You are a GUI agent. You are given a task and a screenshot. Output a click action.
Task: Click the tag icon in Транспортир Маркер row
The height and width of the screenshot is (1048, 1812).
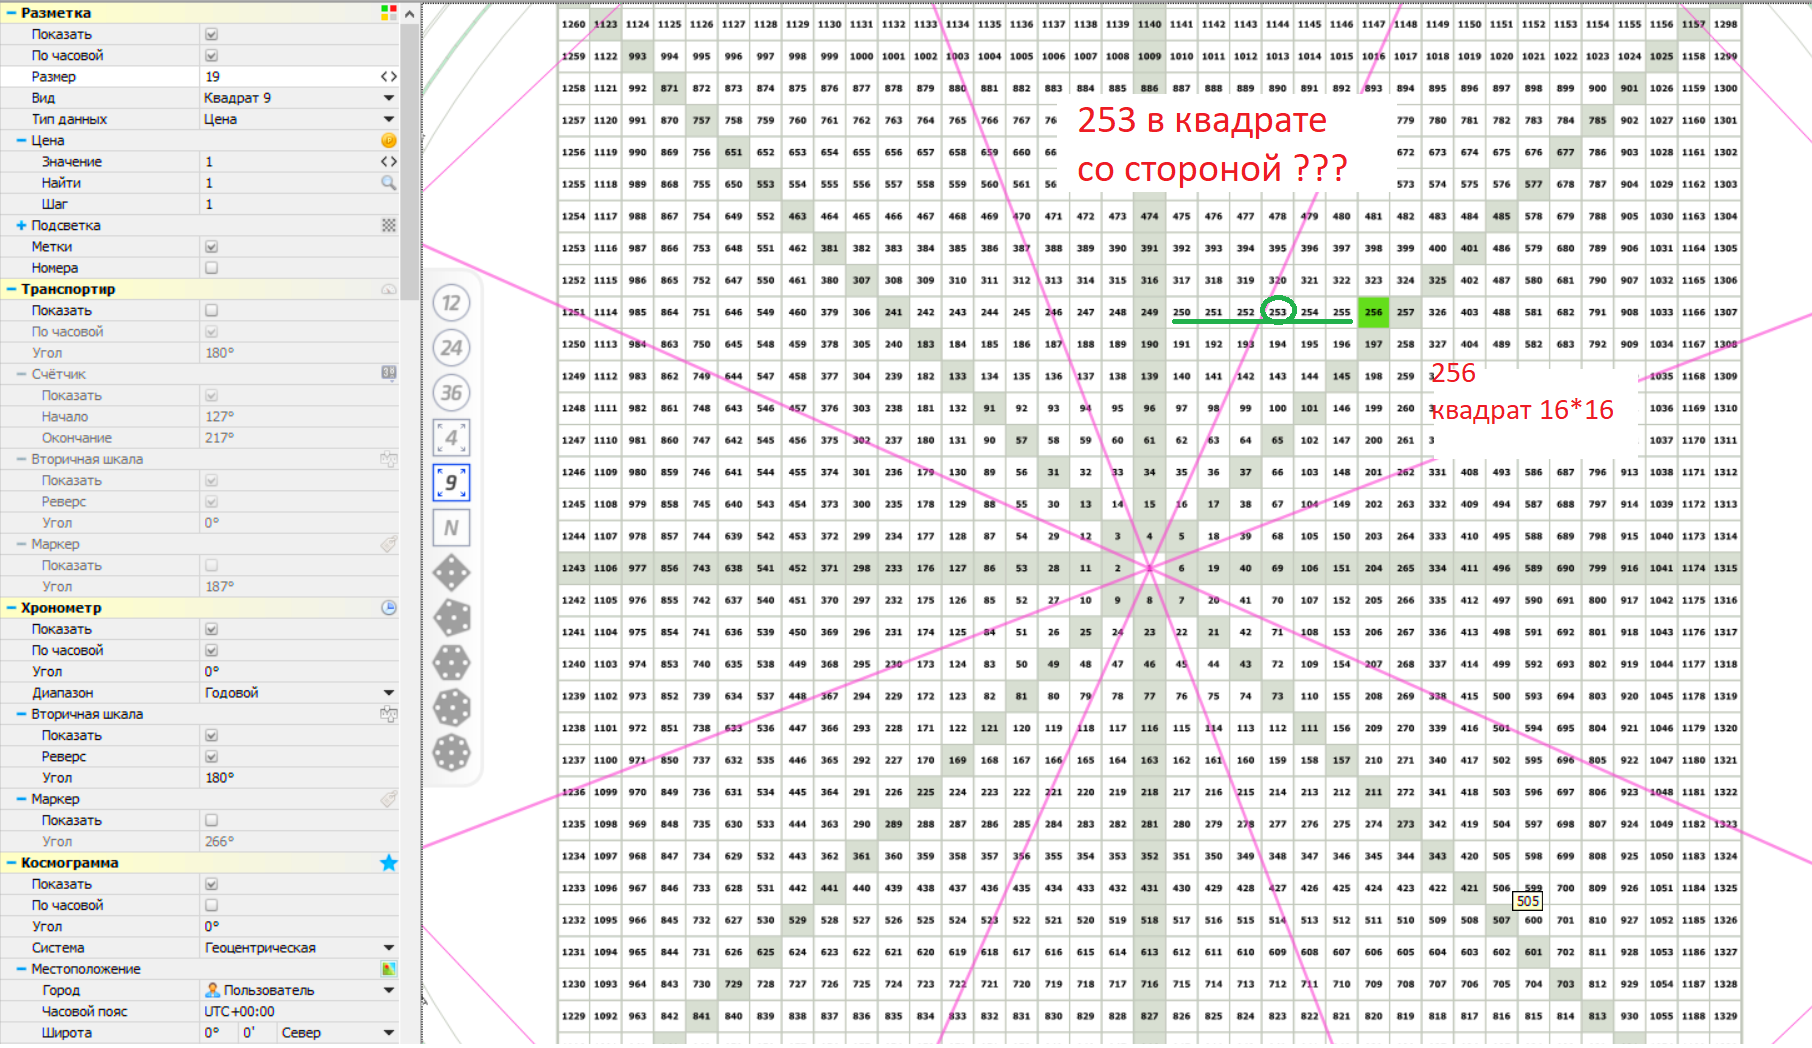[389, 543]
